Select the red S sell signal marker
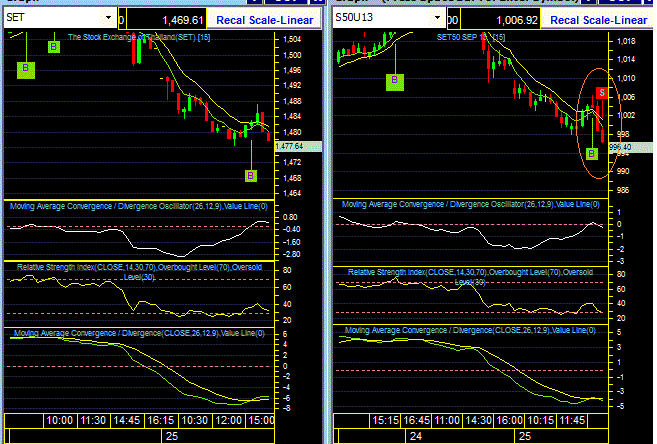657x444 pixels. pyautogui.click(x=602, y=93)
